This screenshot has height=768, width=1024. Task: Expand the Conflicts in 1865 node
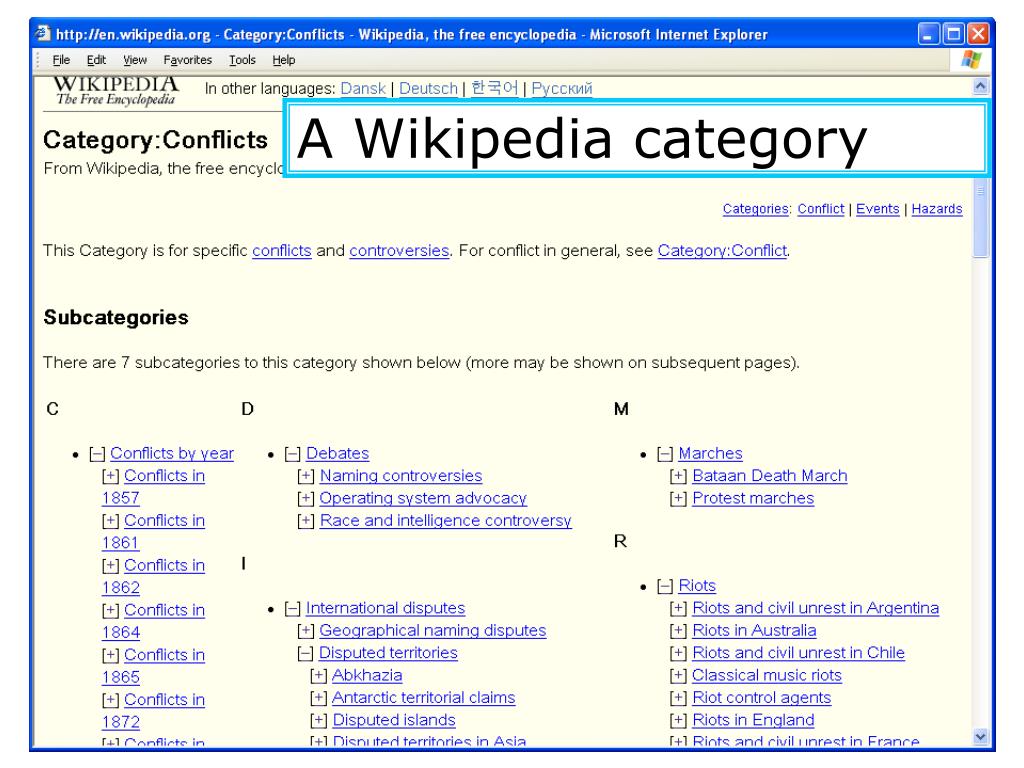[110, 655]
